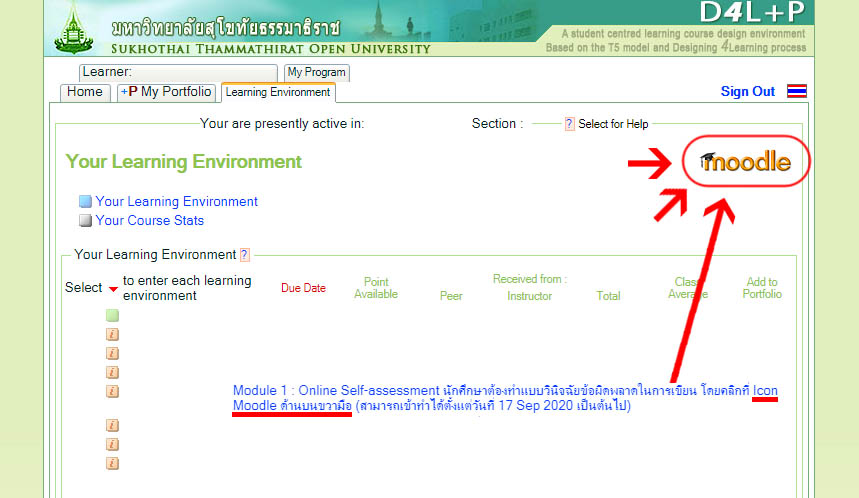This screenshot has height=498, width=859.
Task: Open Module 1 Online Self-assessment link
Action: pos(505,398)
